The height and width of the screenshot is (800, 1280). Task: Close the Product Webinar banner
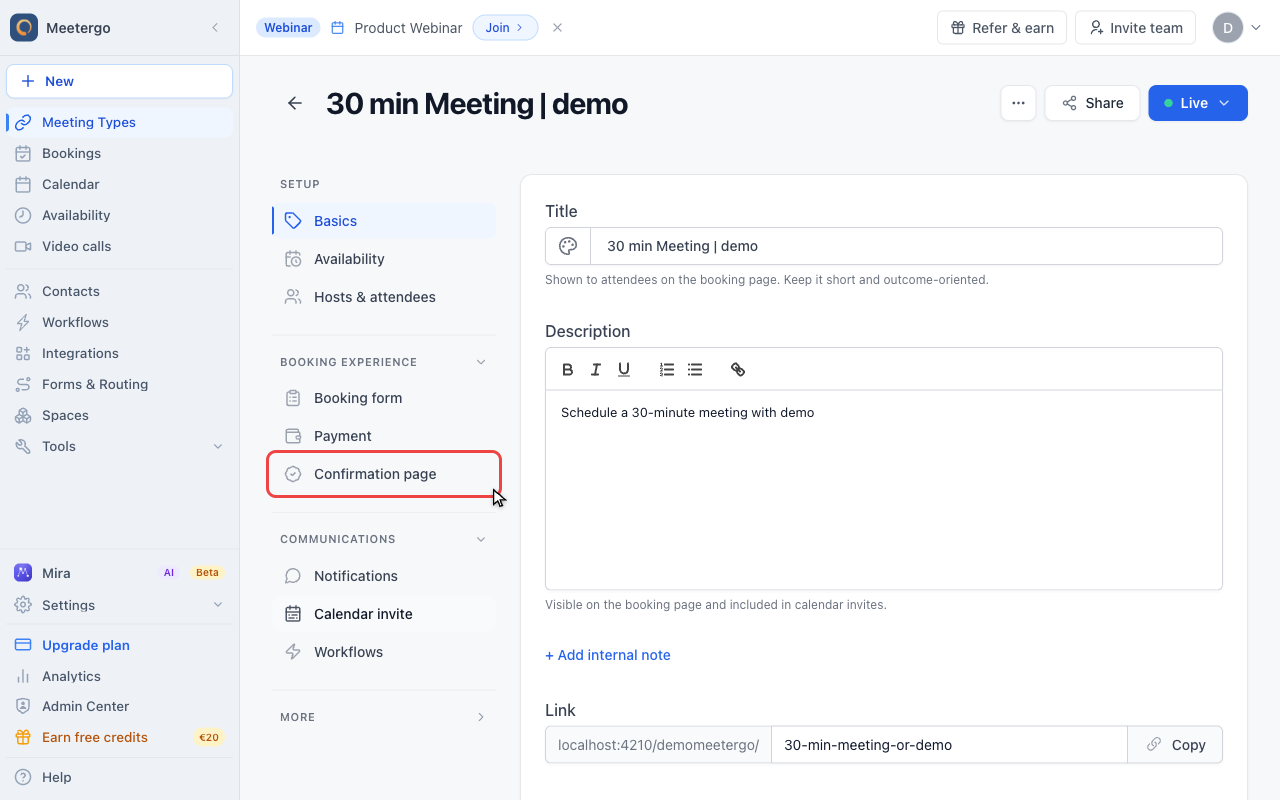click(x=557, y=28)
